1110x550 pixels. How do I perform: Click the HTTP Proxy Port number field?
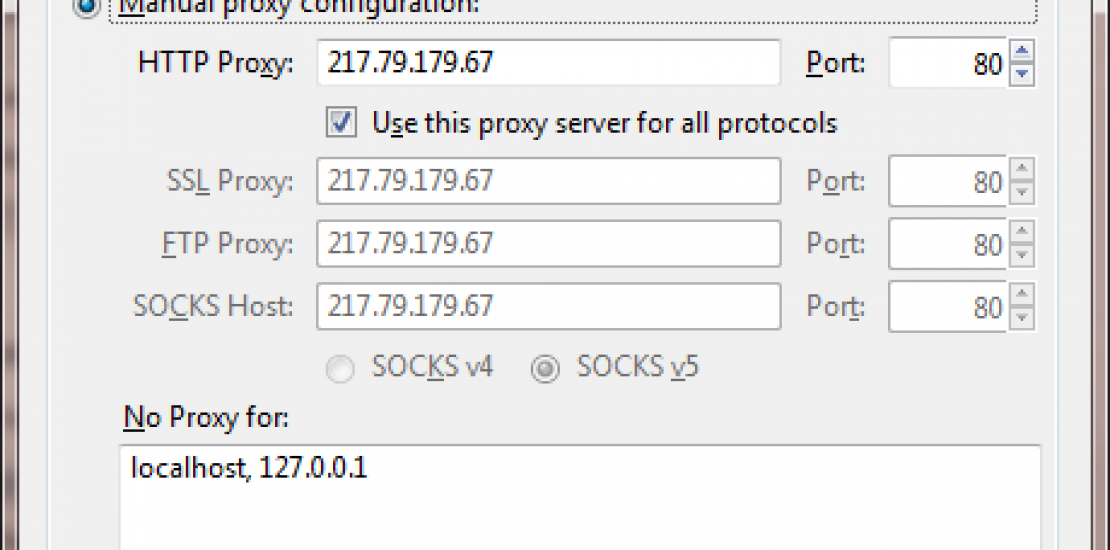pyautogui.click(x=948, y=63)
